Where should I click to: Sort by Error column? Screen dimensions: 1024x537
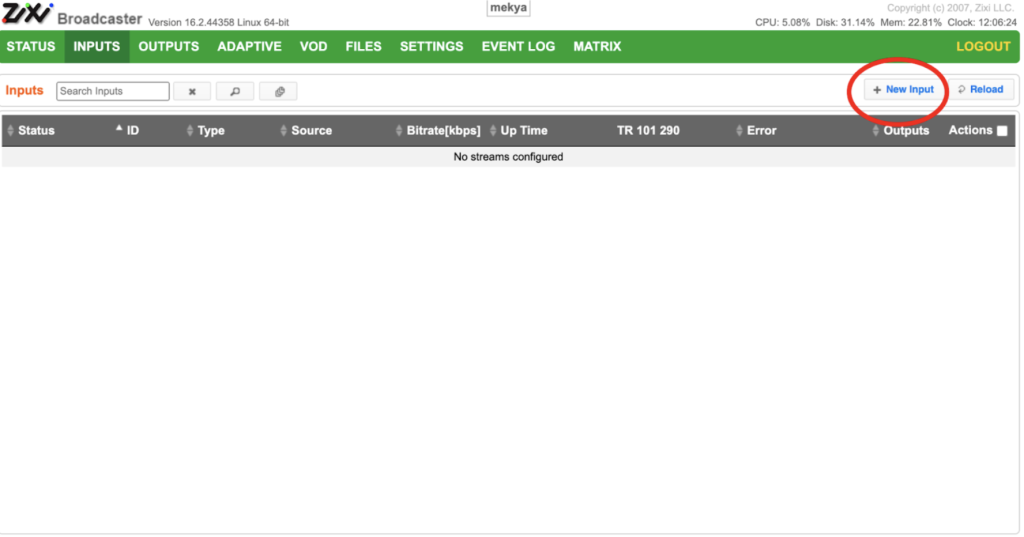click(x=761, y=131)
